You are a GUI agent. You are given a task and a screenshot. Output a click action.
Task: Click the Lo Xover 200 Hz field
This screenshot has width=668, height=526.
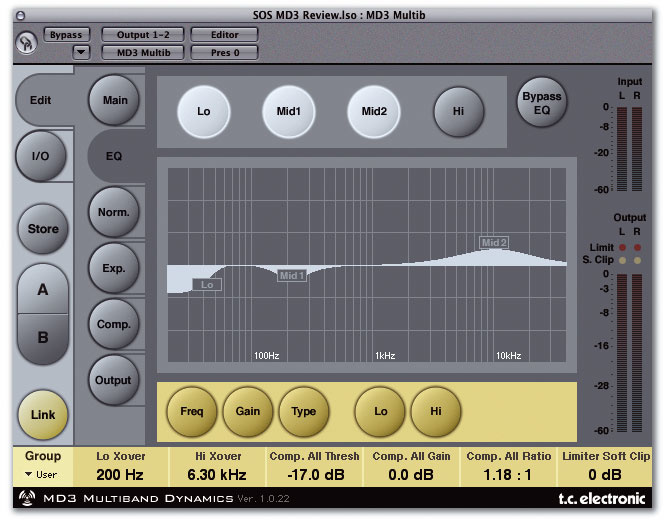coord(121,466)
